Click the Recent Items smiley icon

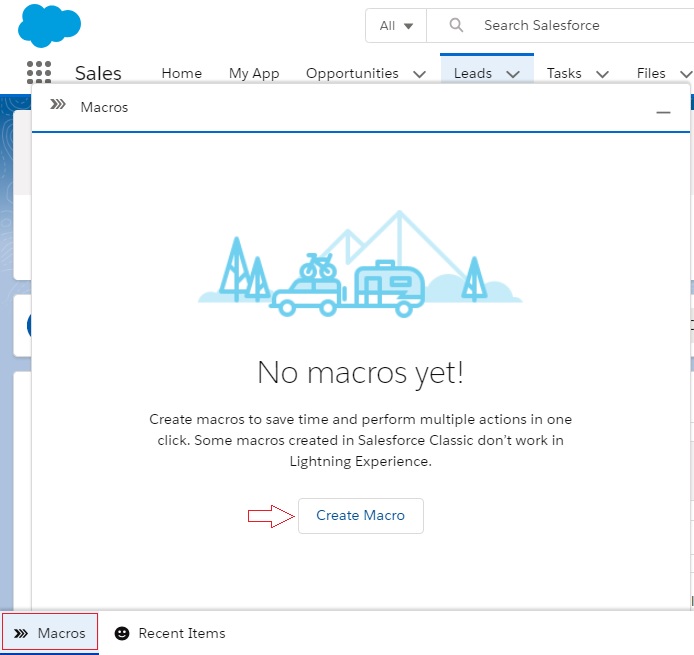[x=122, y=633]
